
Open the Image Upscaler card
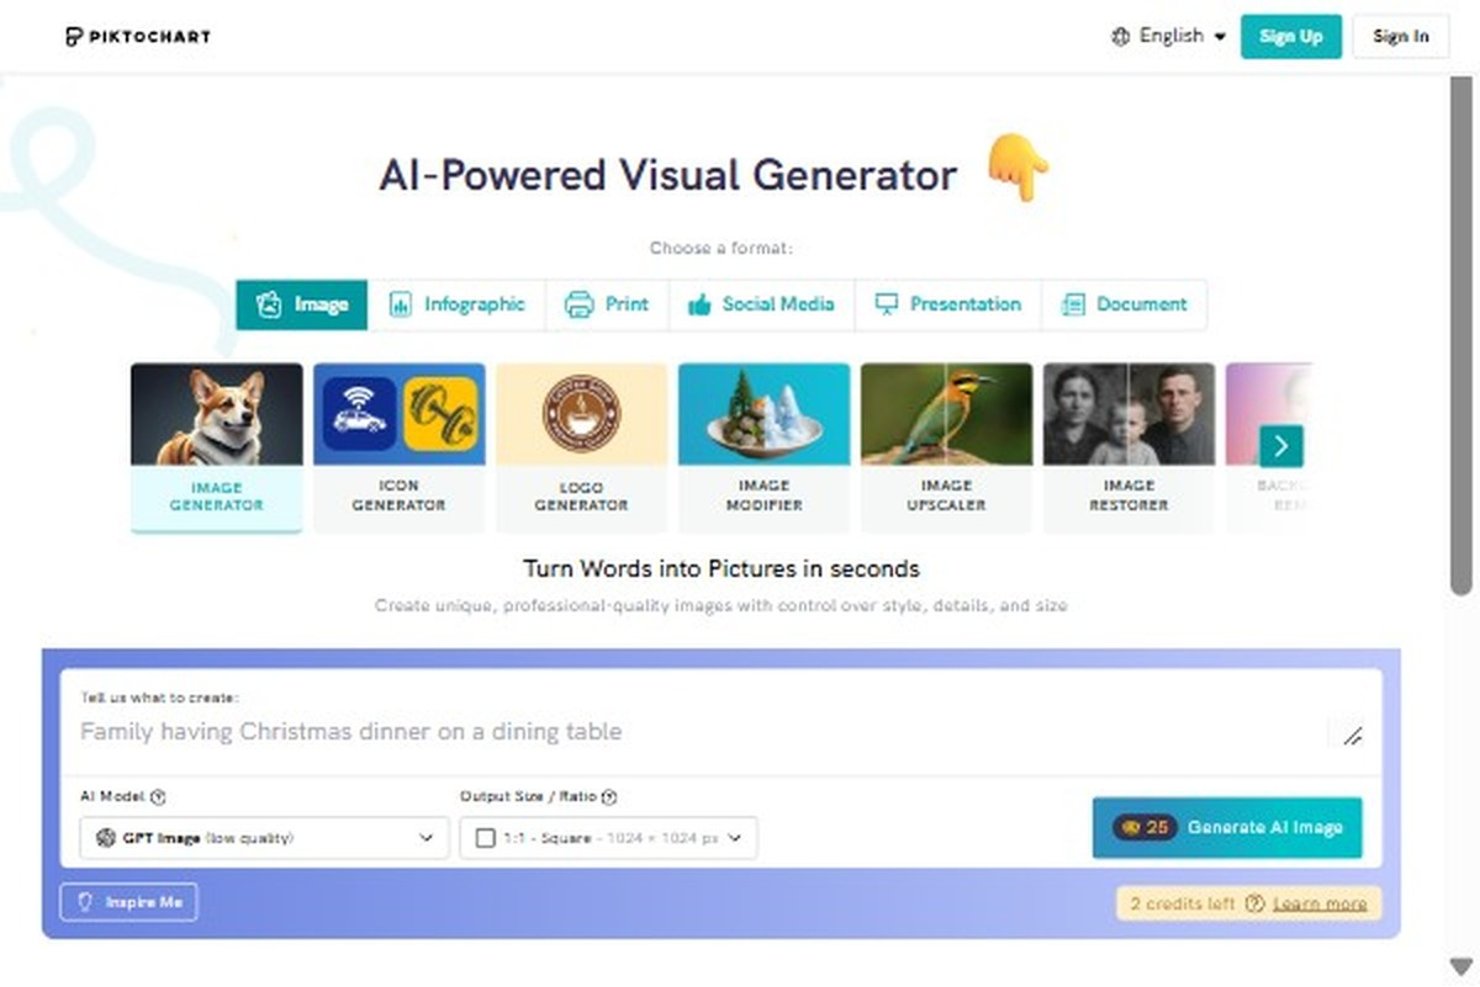point(946,447)
